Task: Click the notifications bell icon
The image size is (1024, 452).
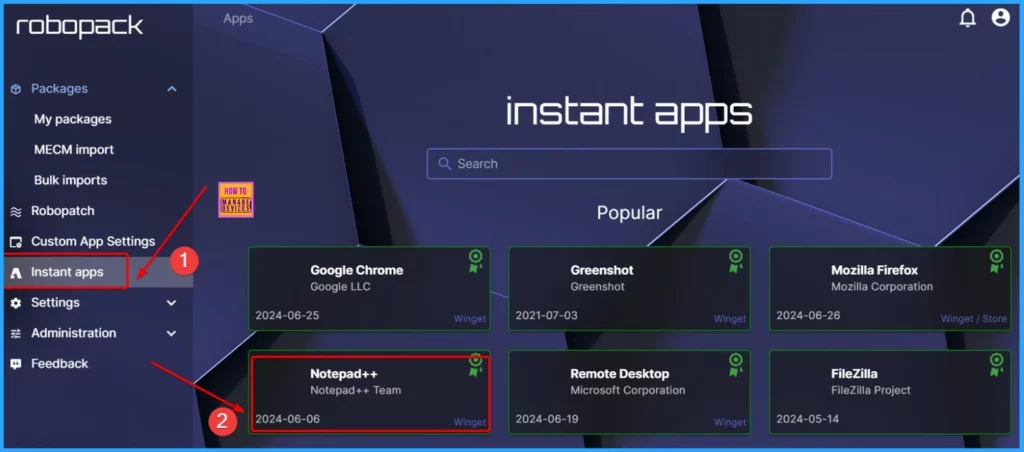Action: pyautogui.click(x=967, y=18)
